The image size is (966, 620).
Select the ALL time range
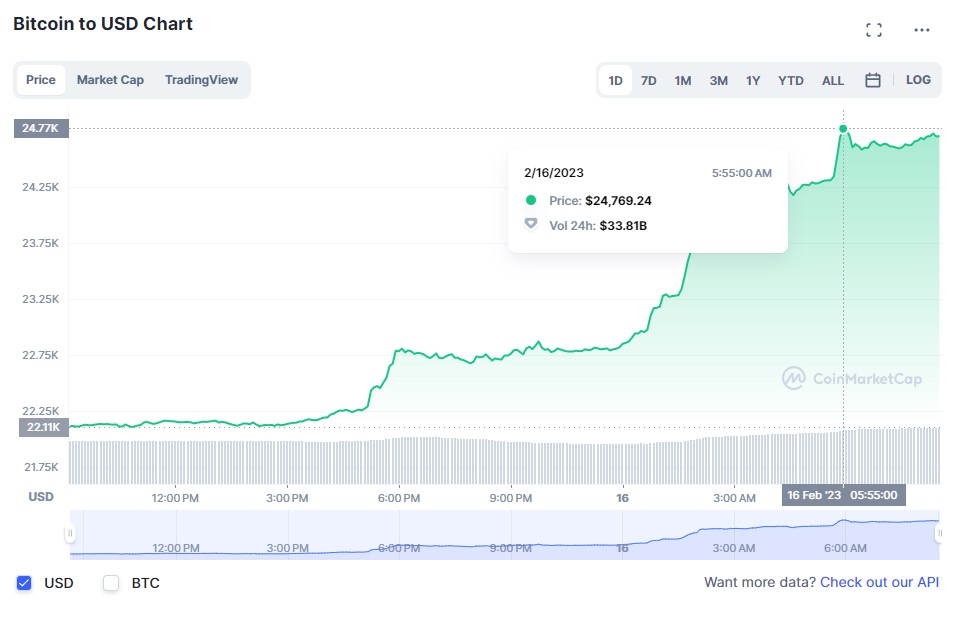pos(832,81)
